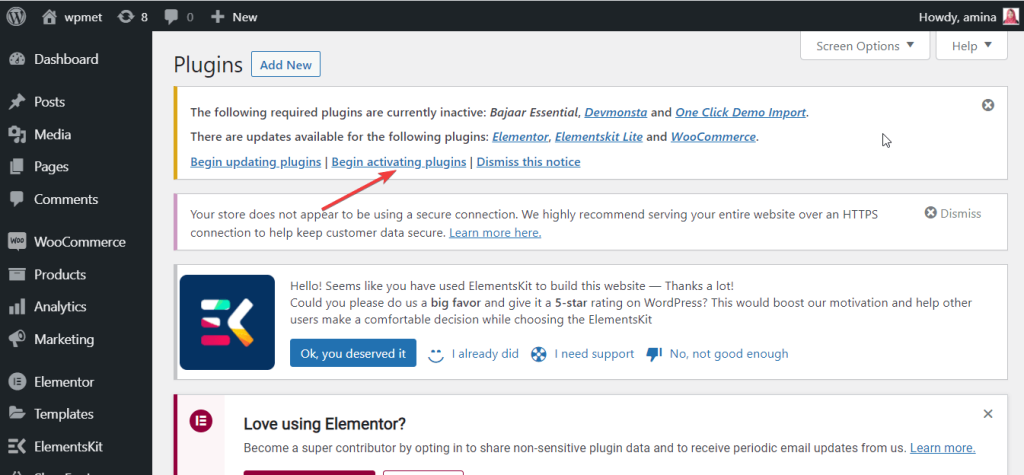Screen dimensions: 1024x475
Task: Click Dismiss this notice link
Action: [528, 161]
